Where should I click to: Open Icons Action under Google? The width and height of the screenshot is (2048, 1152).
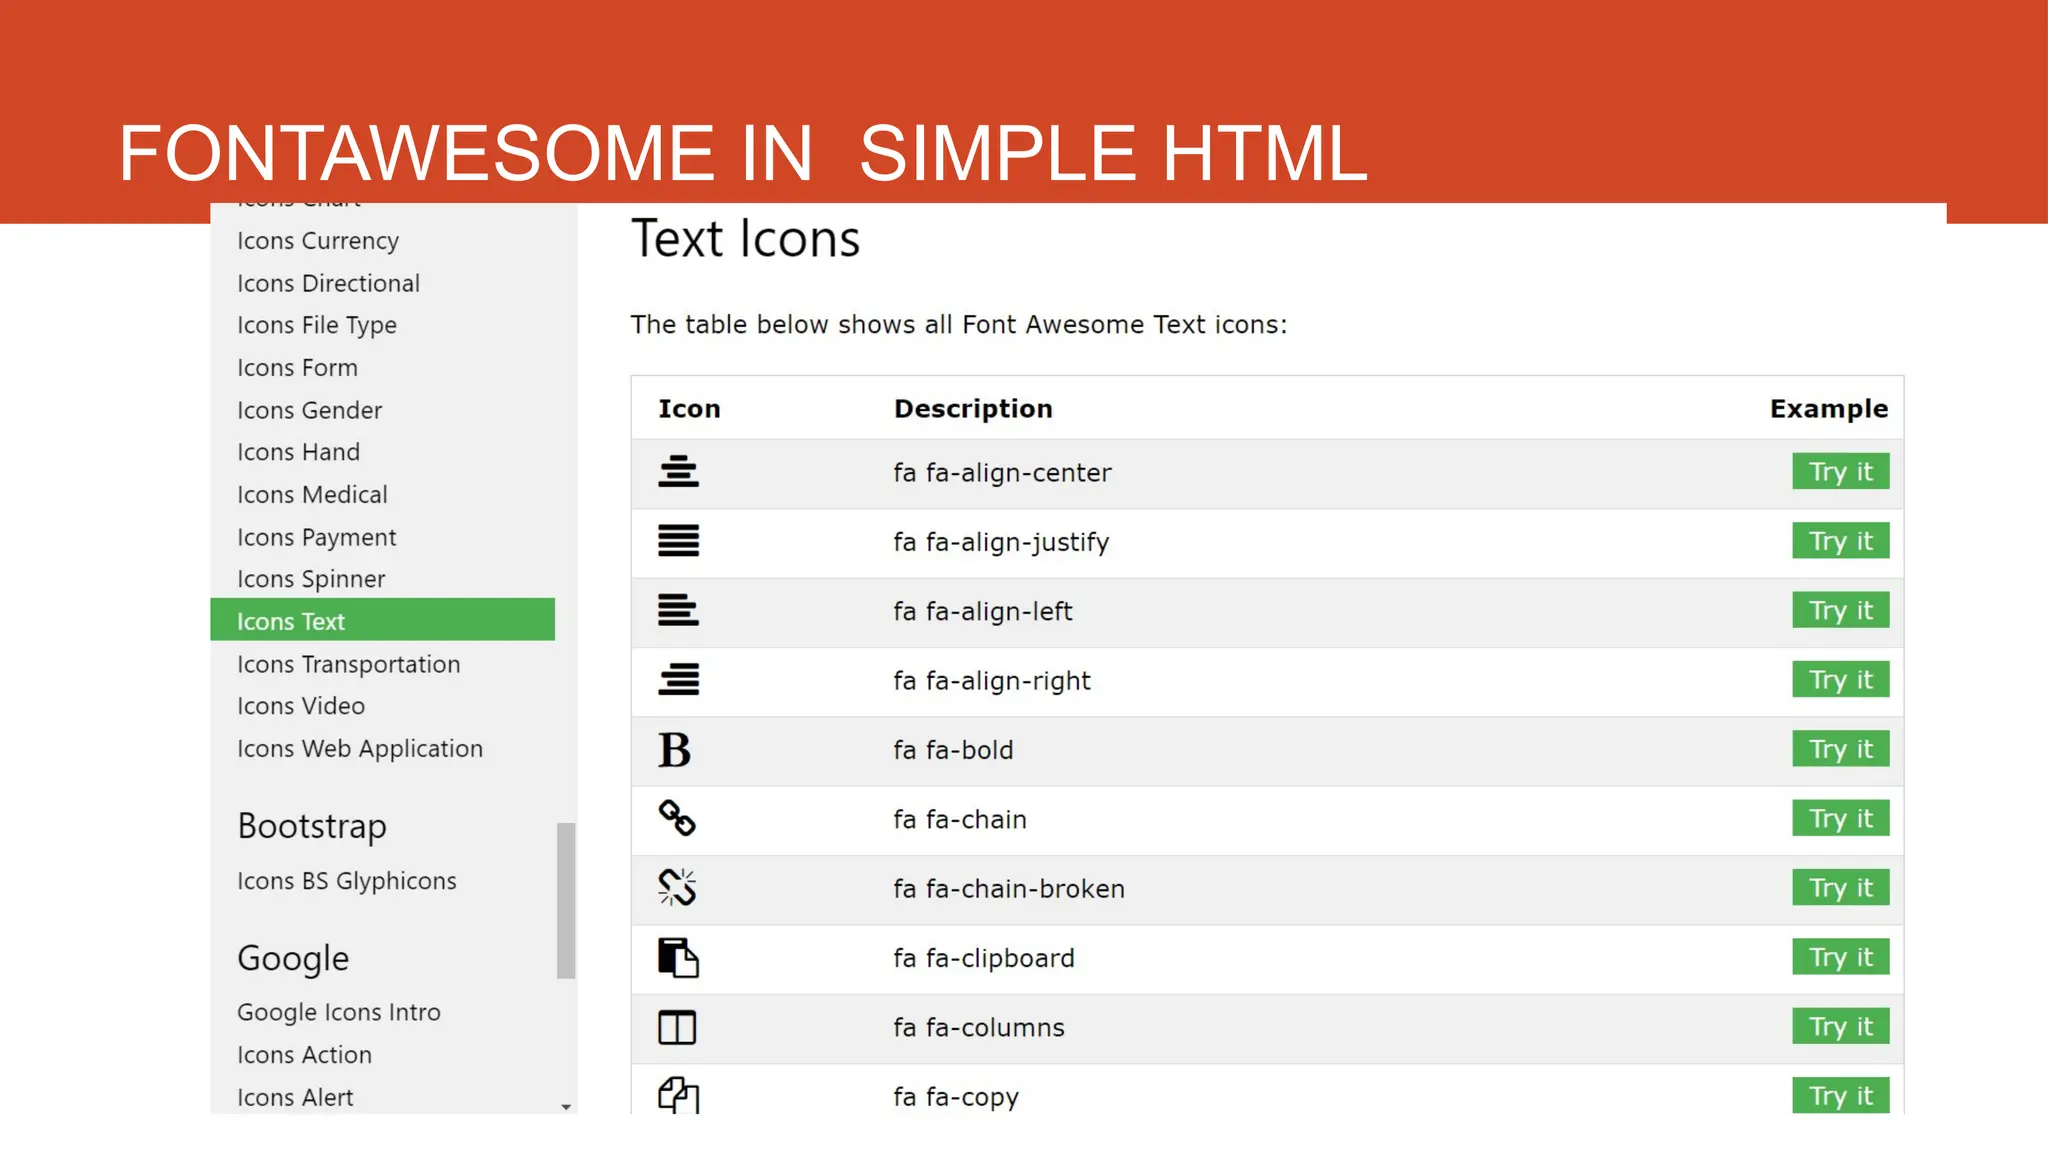click(304, 1055)
